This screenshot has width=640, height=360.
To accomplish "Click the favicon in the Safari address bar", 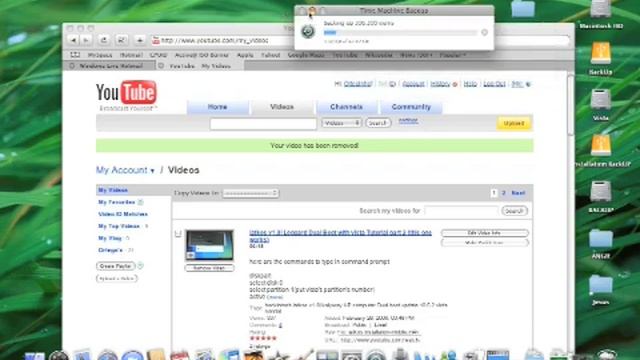I will (x=156, y=40).
